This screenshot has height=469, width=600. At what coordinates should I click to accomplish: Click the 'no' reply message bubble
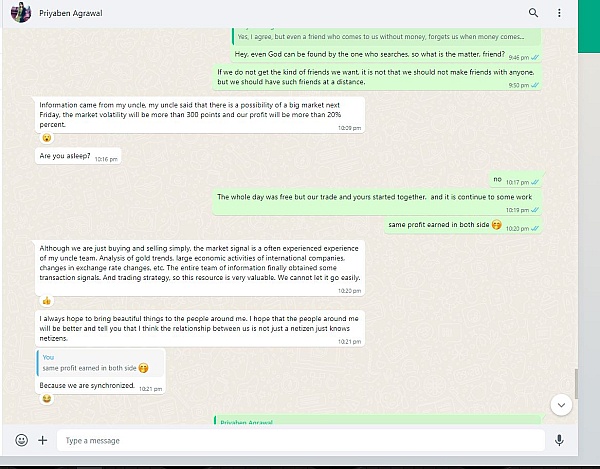point(515,179)
